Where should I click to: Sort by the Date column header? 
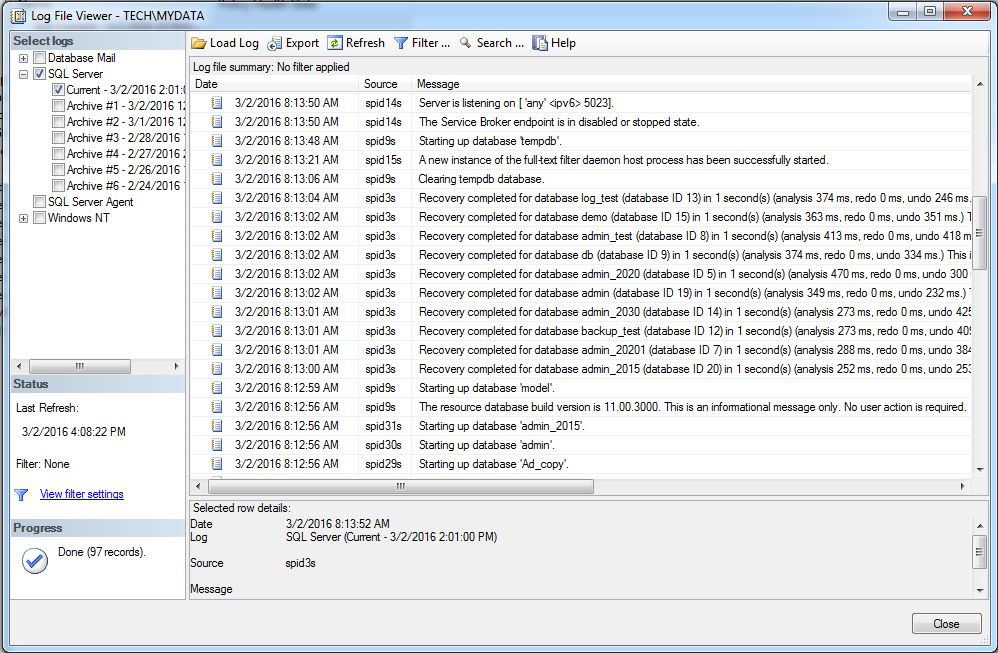click(206, 84)
